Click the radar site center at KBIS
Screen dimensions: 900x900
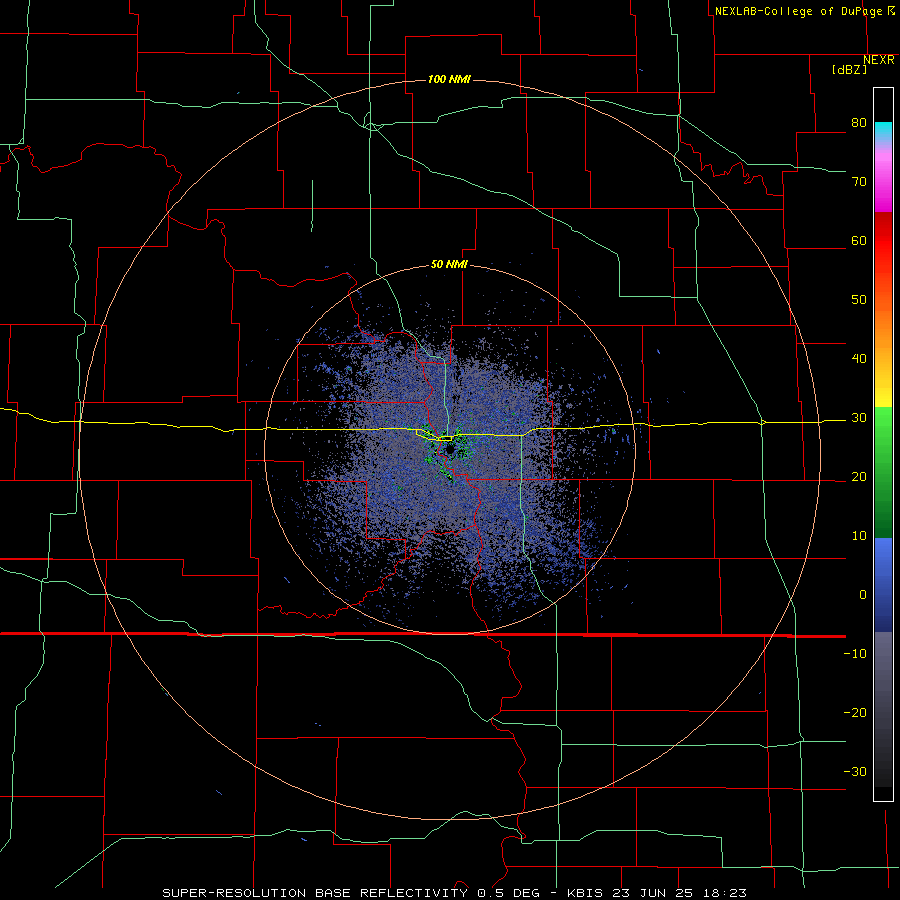coord(450,449)
